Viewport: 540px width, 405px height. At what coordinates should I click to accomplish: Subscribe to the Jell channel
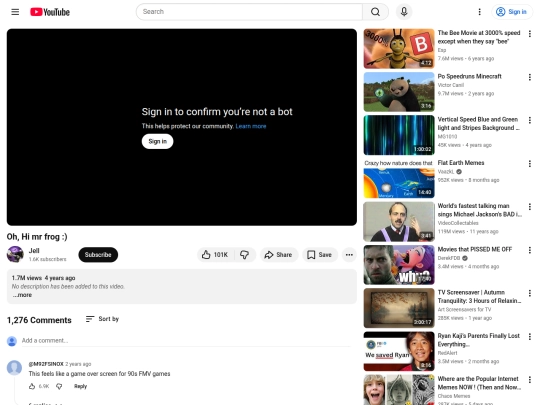(x=98, y=255)
